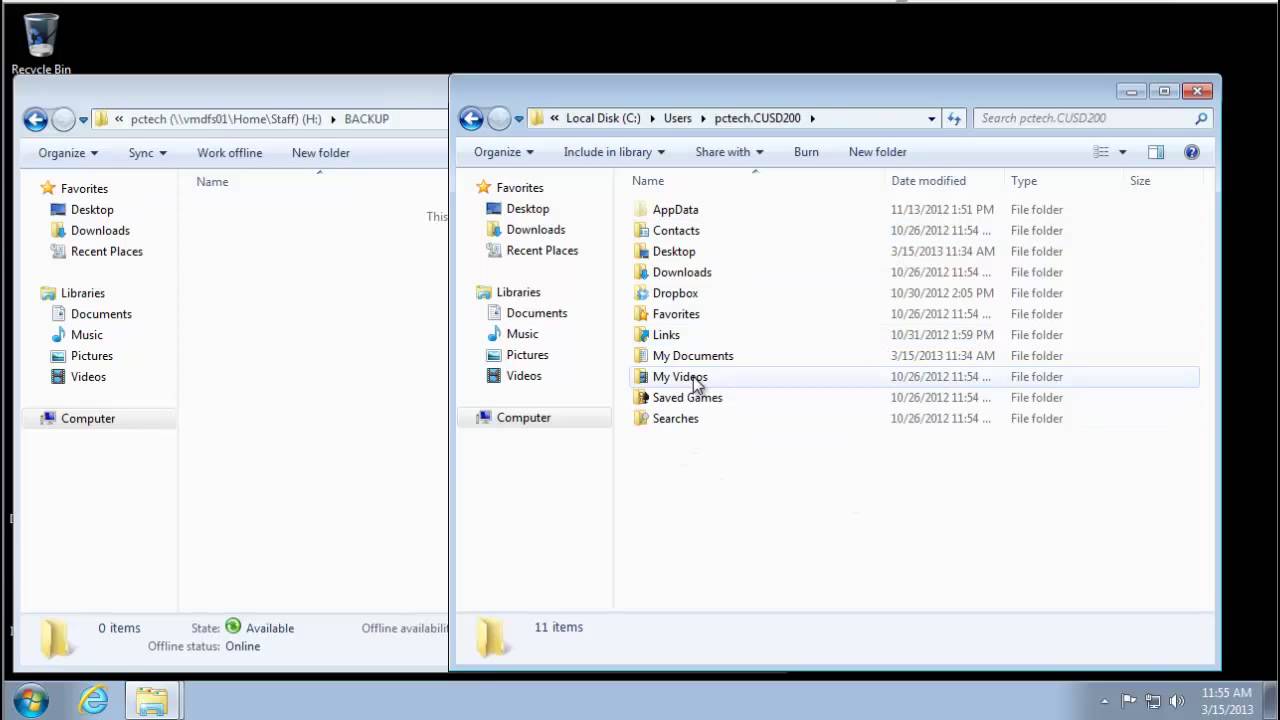Click Work offline in BACKUP window
This screenshot has height=720, width=1280.
pyautogui.click(x=229, y=153)
